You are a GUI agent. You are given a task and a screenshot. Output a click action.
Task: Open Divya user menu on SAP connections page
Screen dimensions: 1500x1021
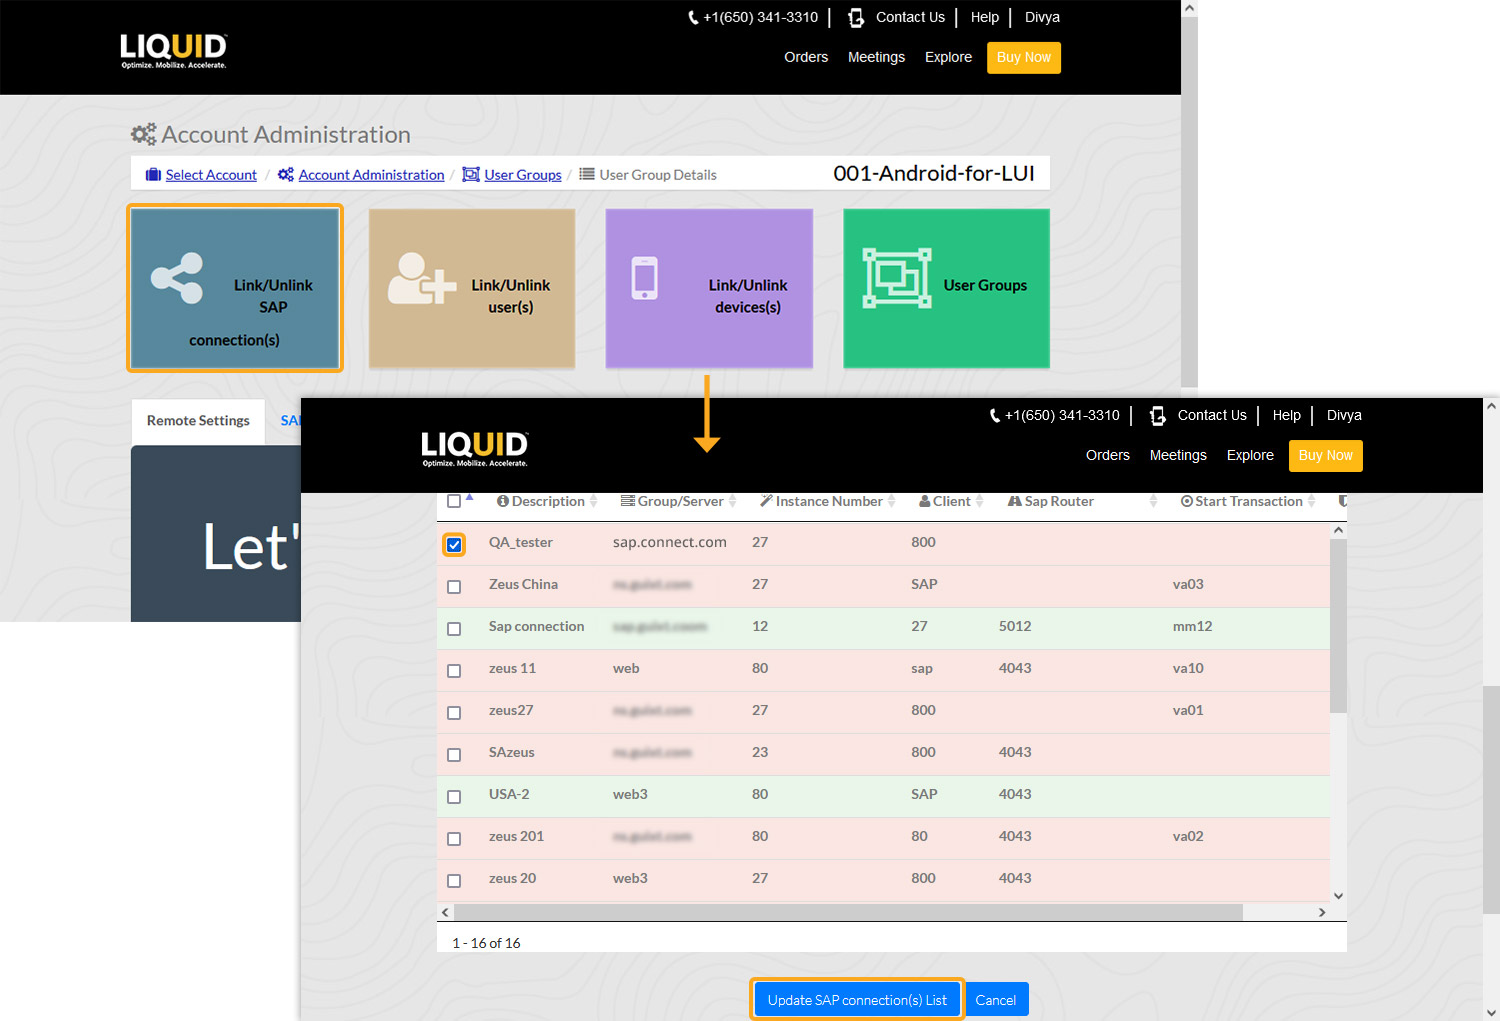[1344, 415]
